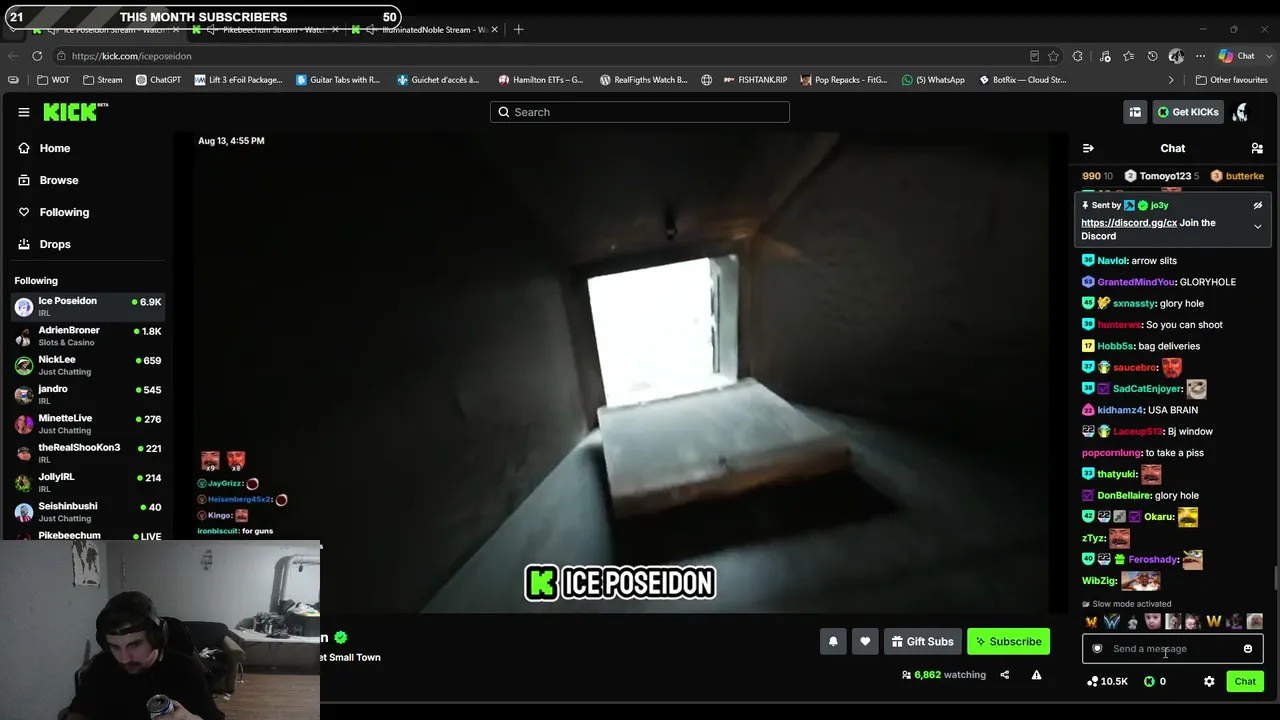Collapse the chat panel arrow icon
1280x720 pixels.
pos(1088,148)
